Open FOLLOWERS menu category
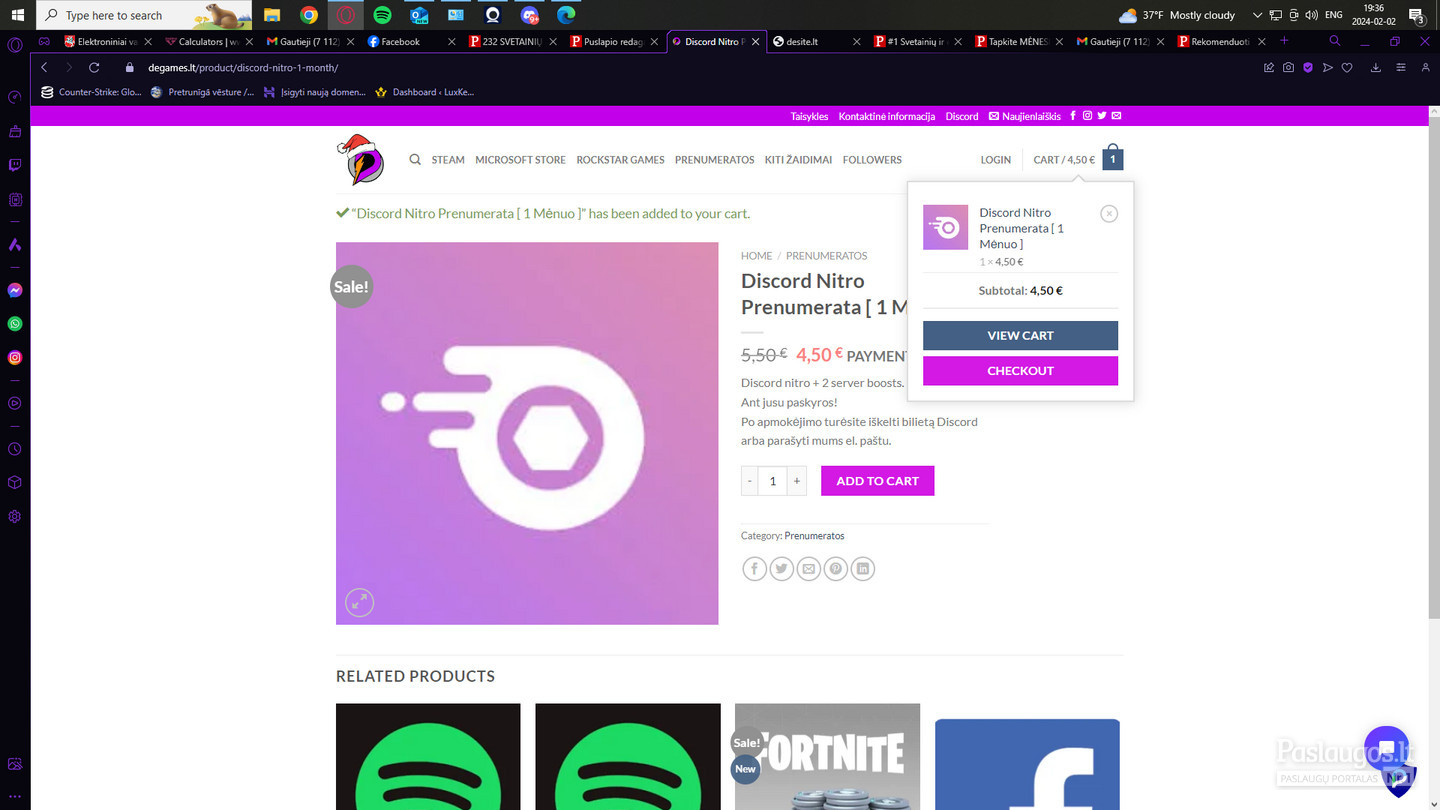The image size is (1440, 810). pos(872,160)
